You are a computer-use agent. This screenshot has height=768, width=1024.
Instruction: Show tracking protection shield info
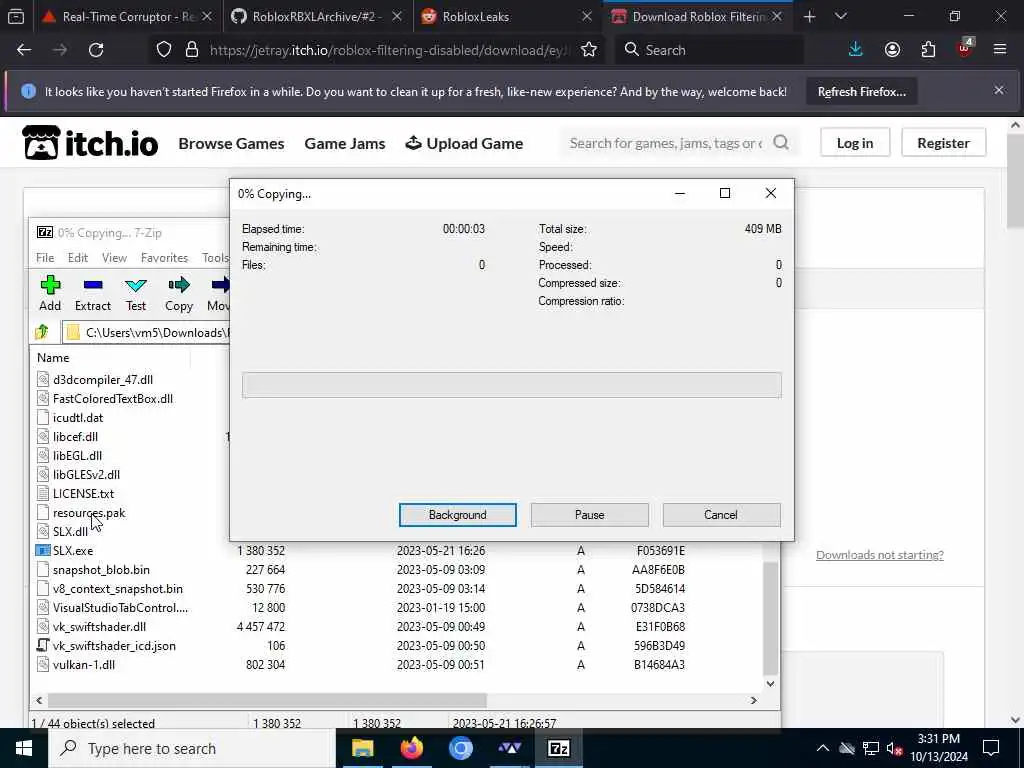coord(164,50)
